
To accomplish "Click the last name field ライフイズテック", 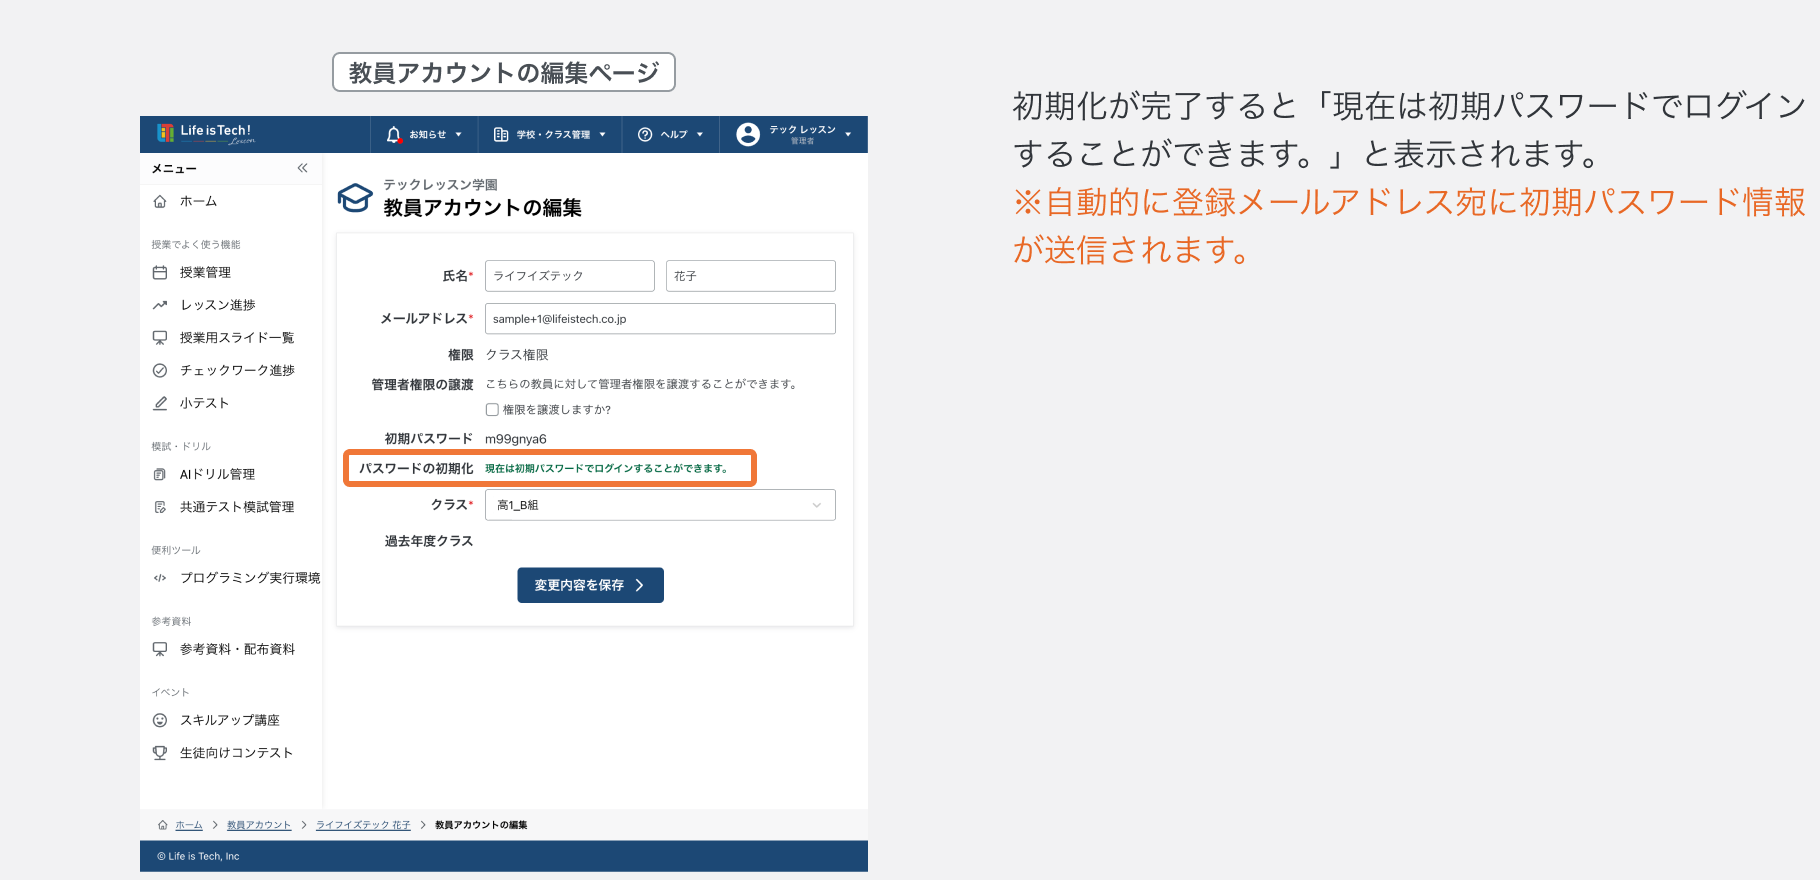I will [x=570, y=276].
